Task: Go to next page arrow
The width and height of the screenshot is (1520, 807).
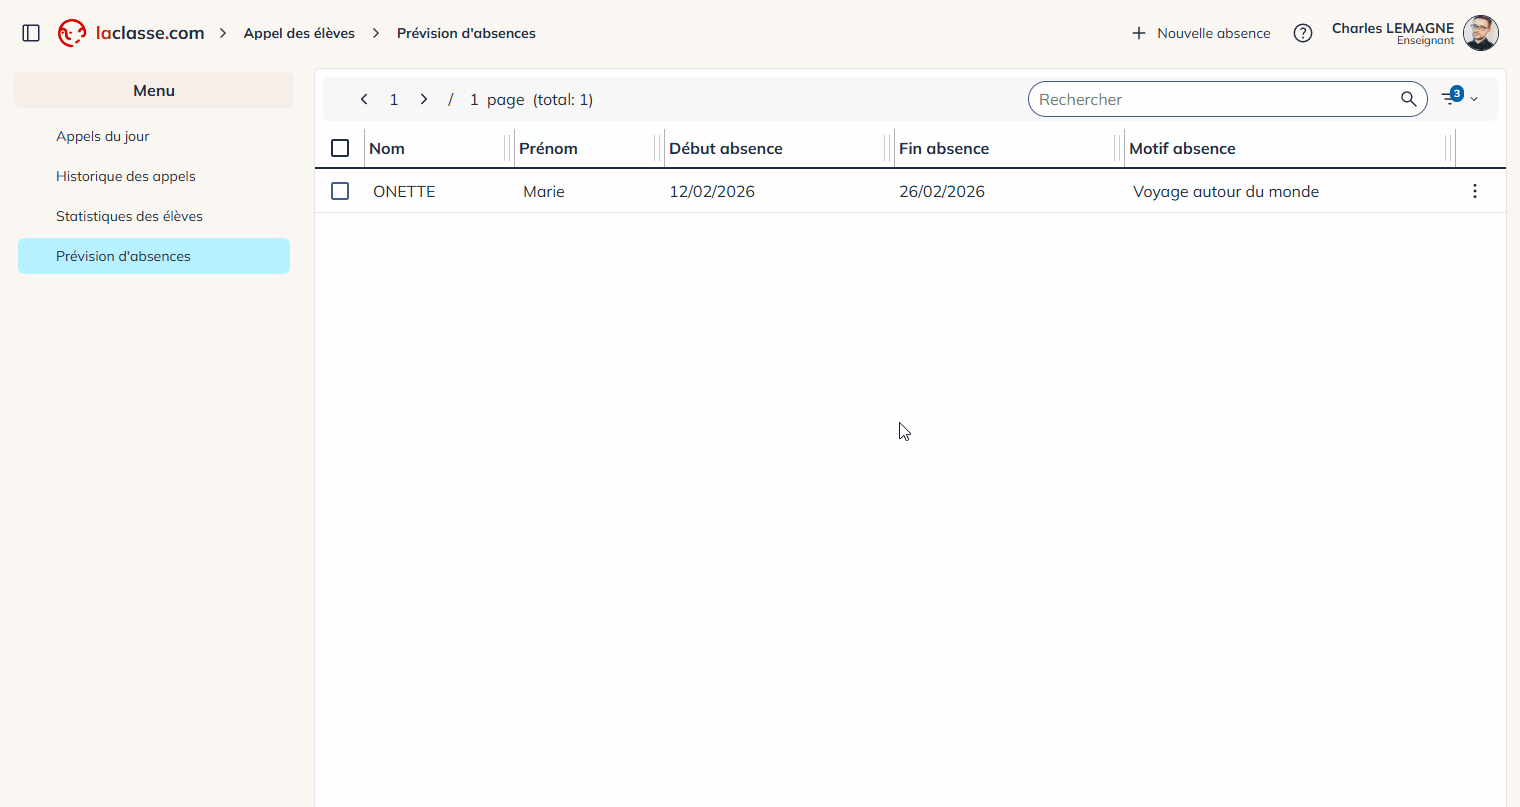Action: click(x=424, y=99)
